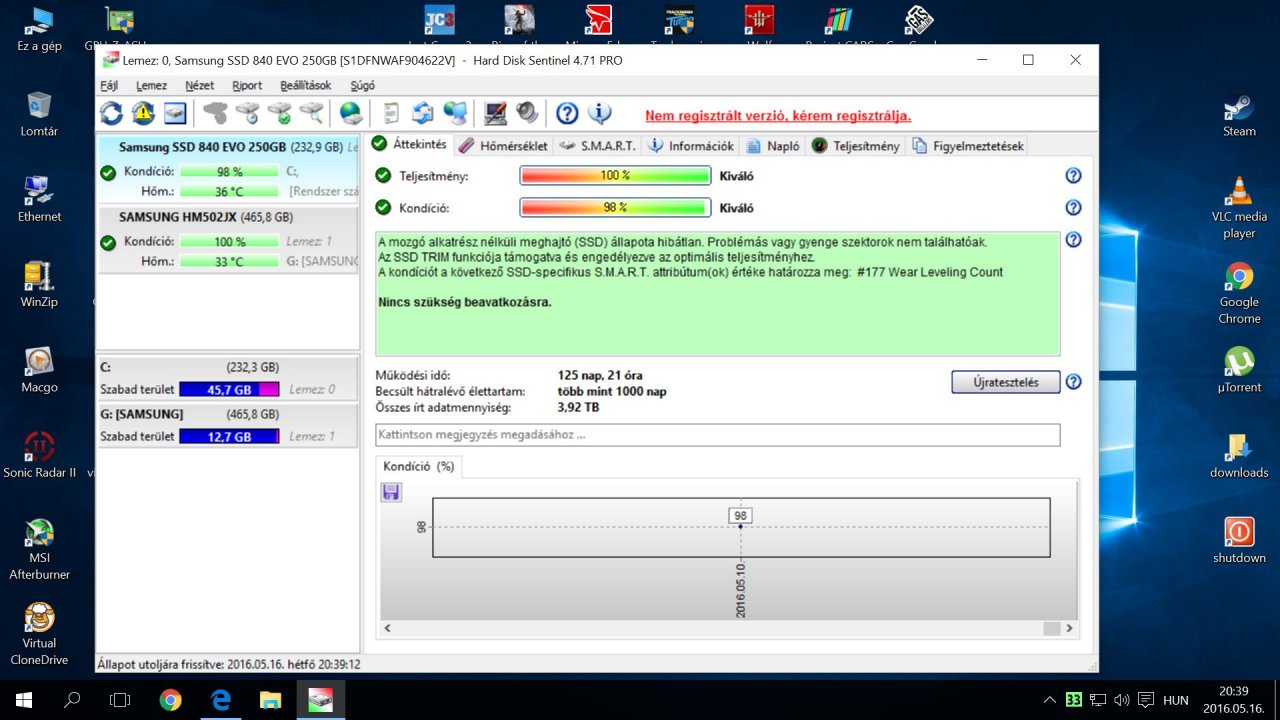Select the Kondíció (%) graph tab

coord(419,466)
